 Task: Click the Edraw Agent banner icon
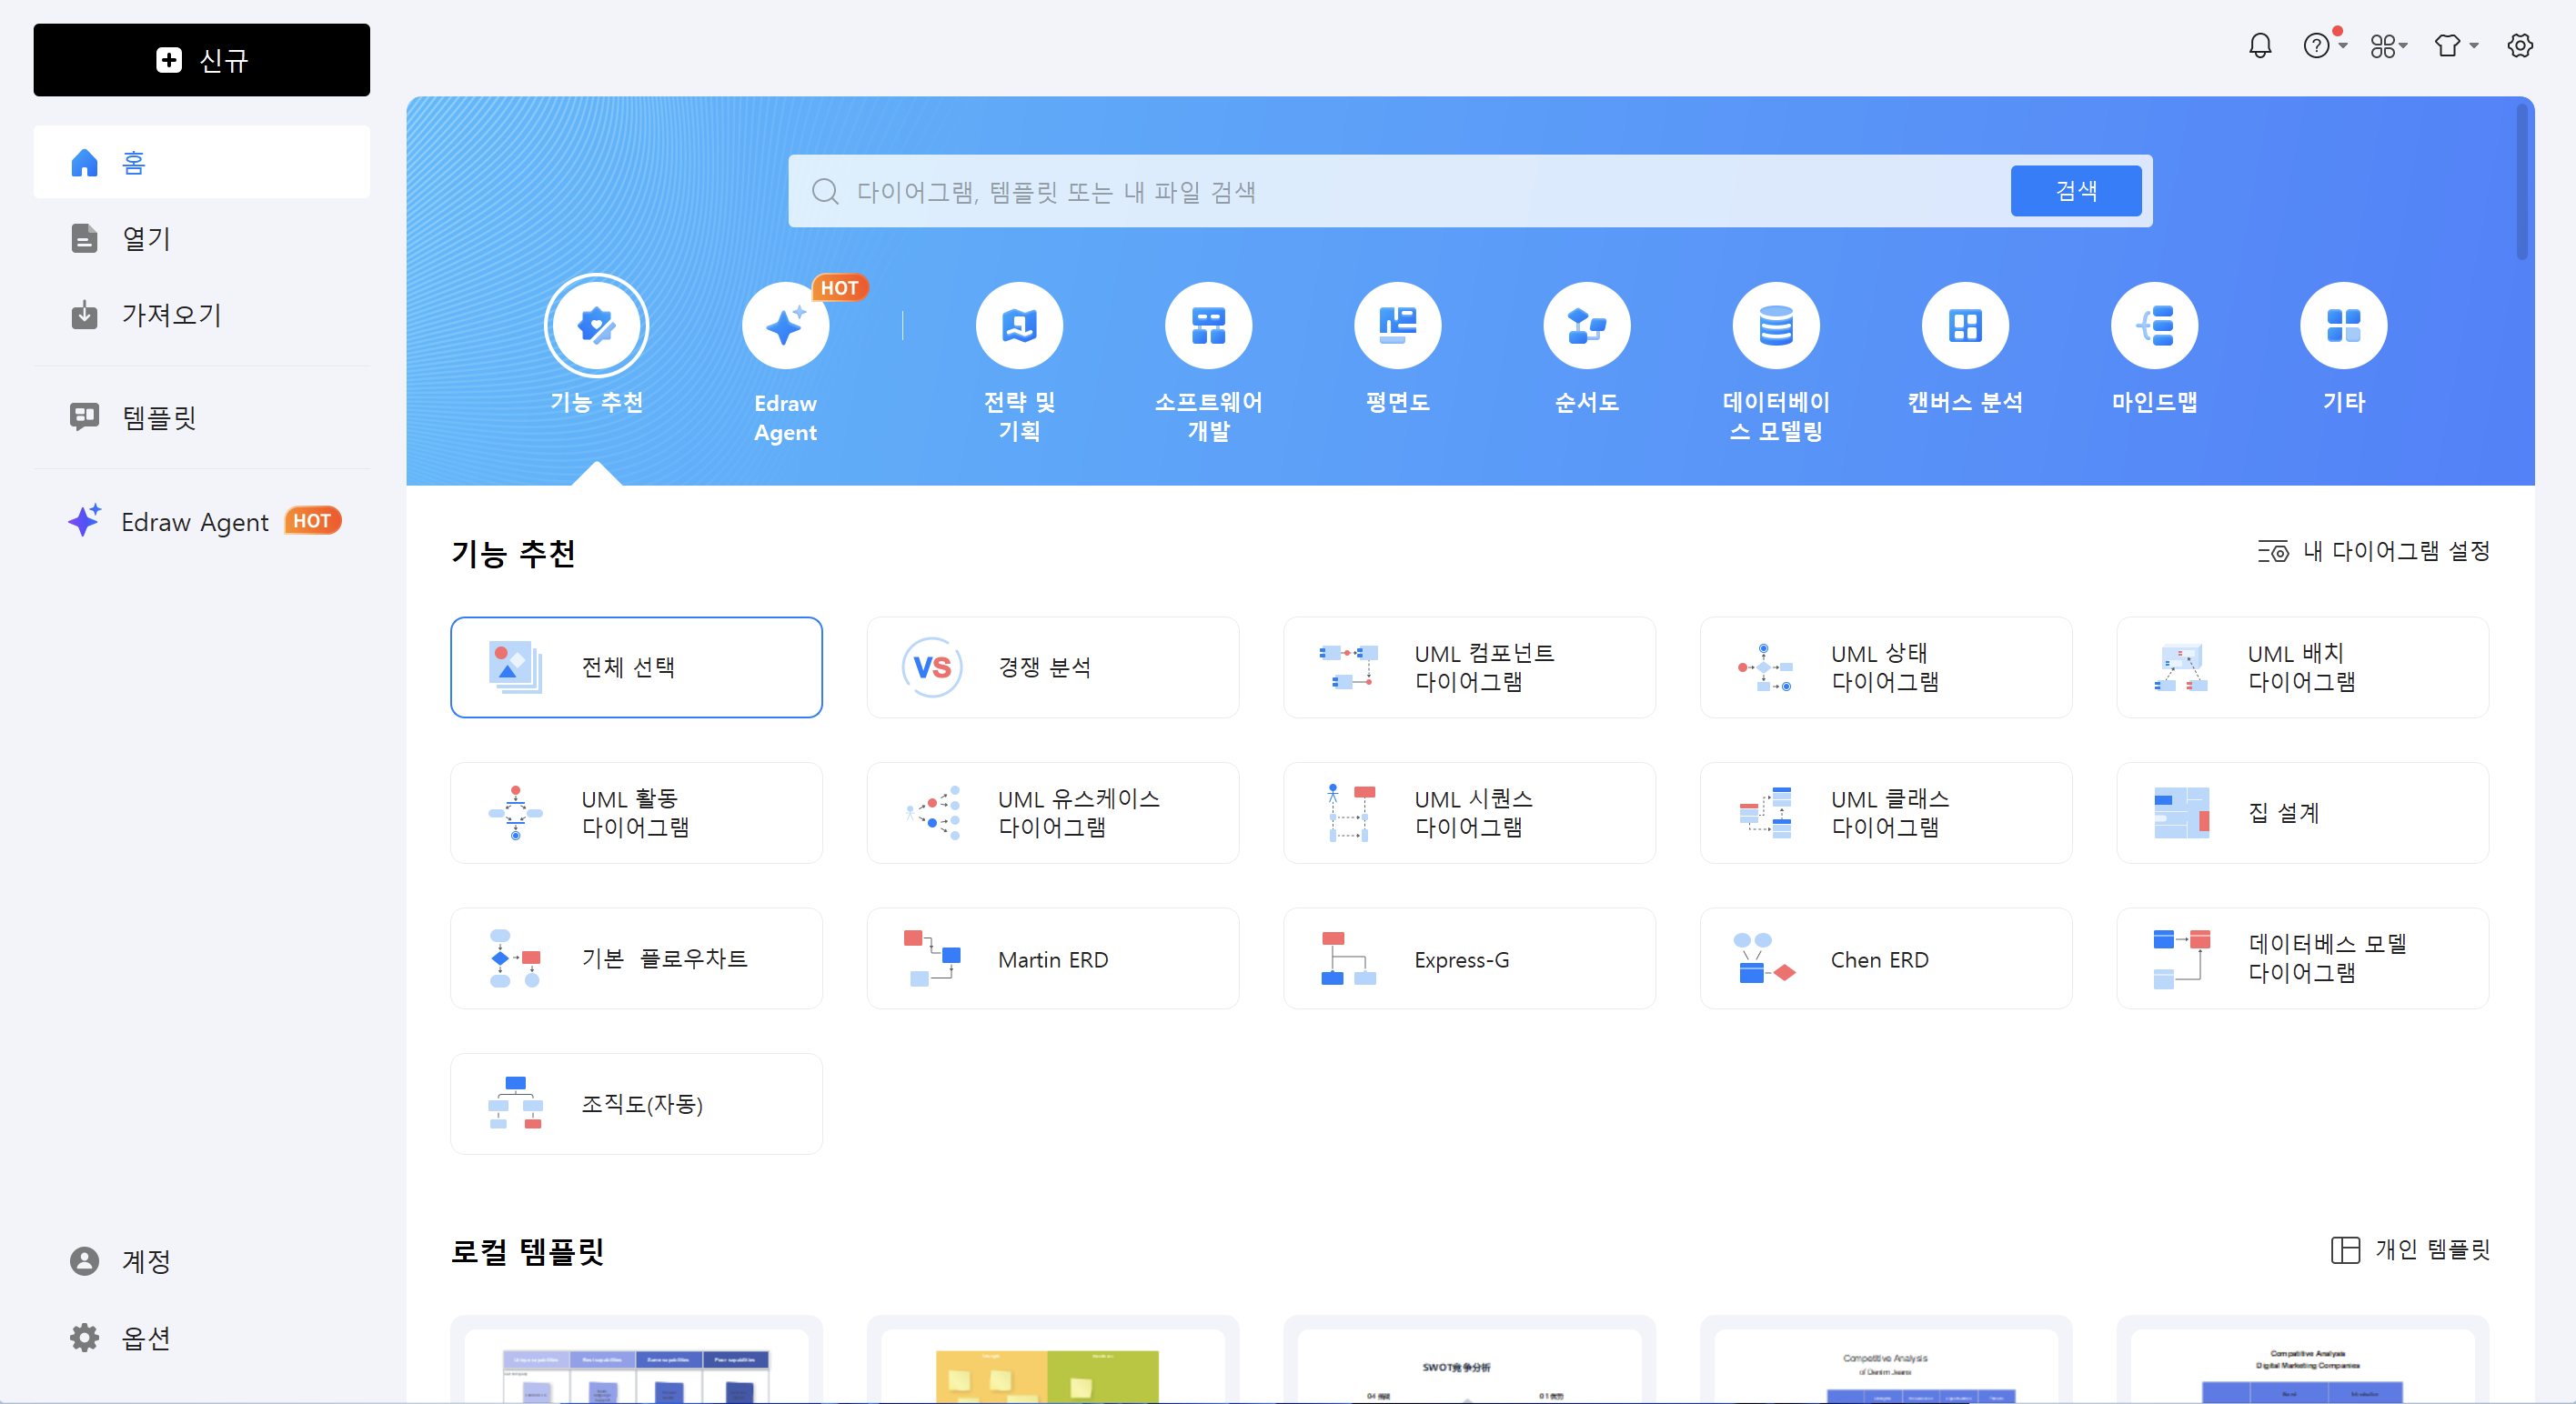tap(785, 326)
